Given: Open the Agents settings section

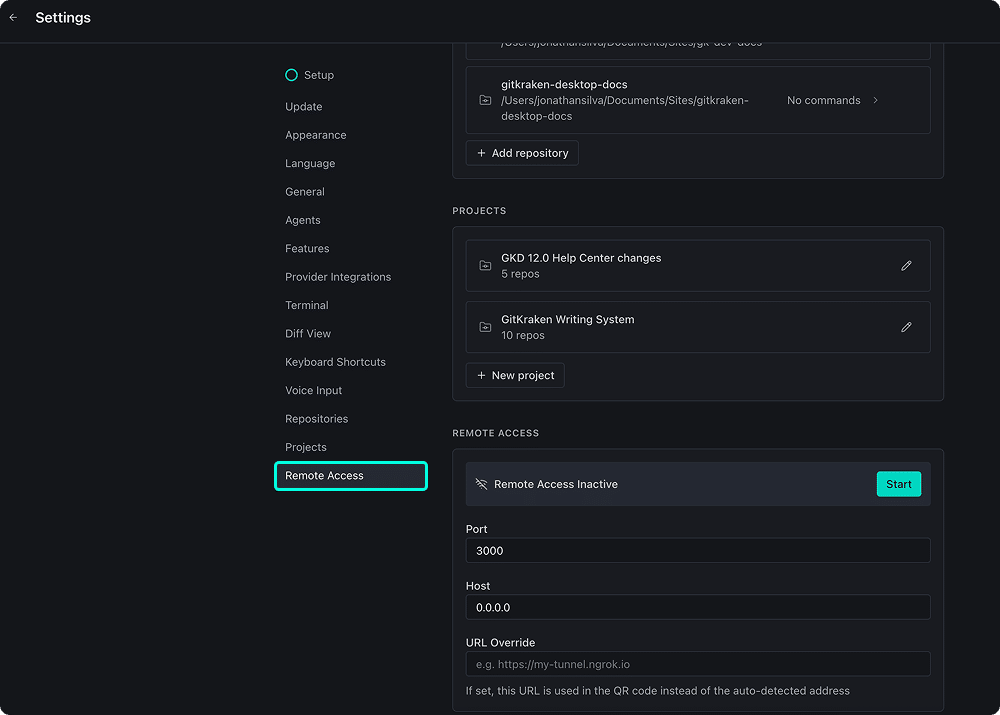Looking at the screenshot, I should tap(303, 220).
